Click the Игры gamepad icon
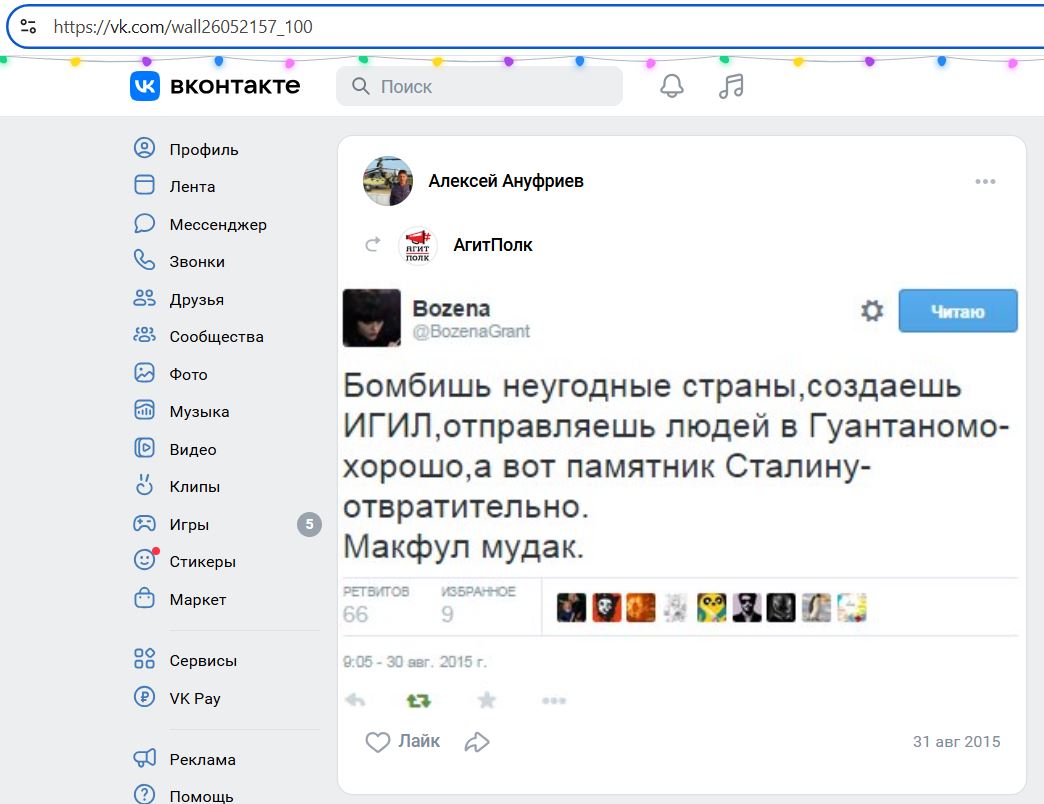The width and height of the screenshot is (1044, 804). pos(144,523)
